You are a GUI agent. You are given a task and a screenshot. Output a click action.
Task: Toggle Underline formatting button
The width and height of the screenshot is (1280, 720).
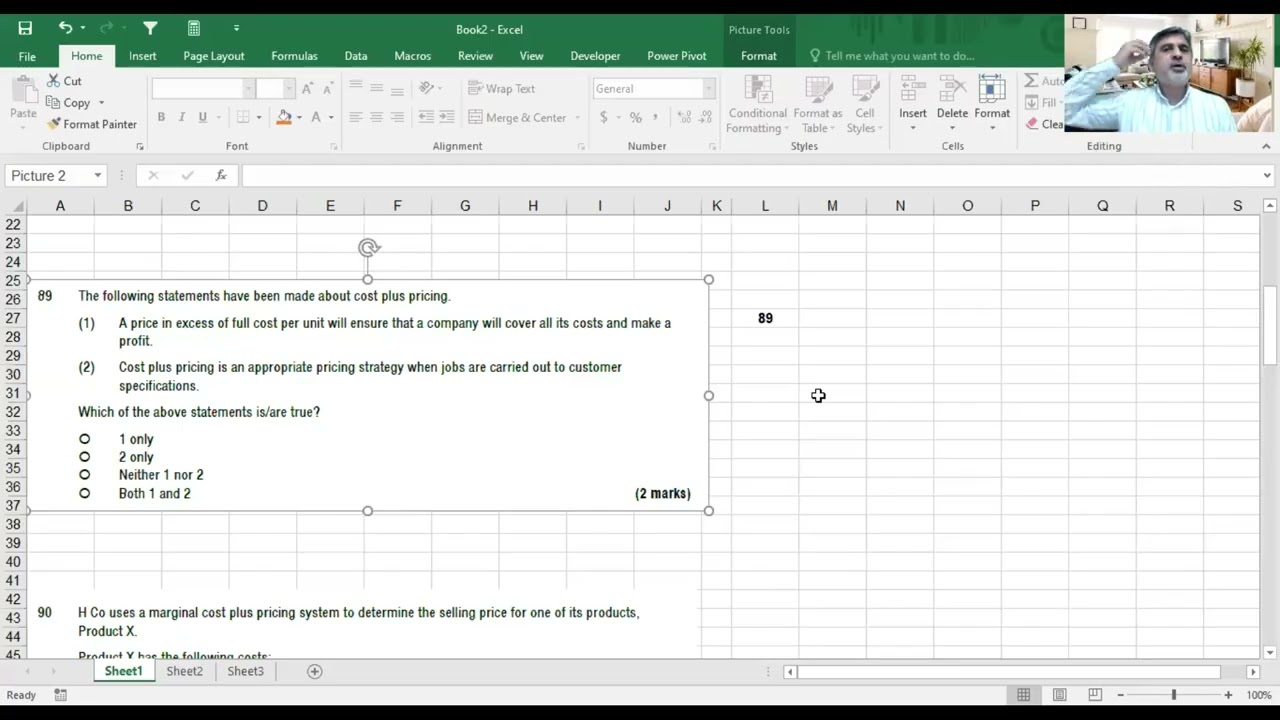(202, 117)
